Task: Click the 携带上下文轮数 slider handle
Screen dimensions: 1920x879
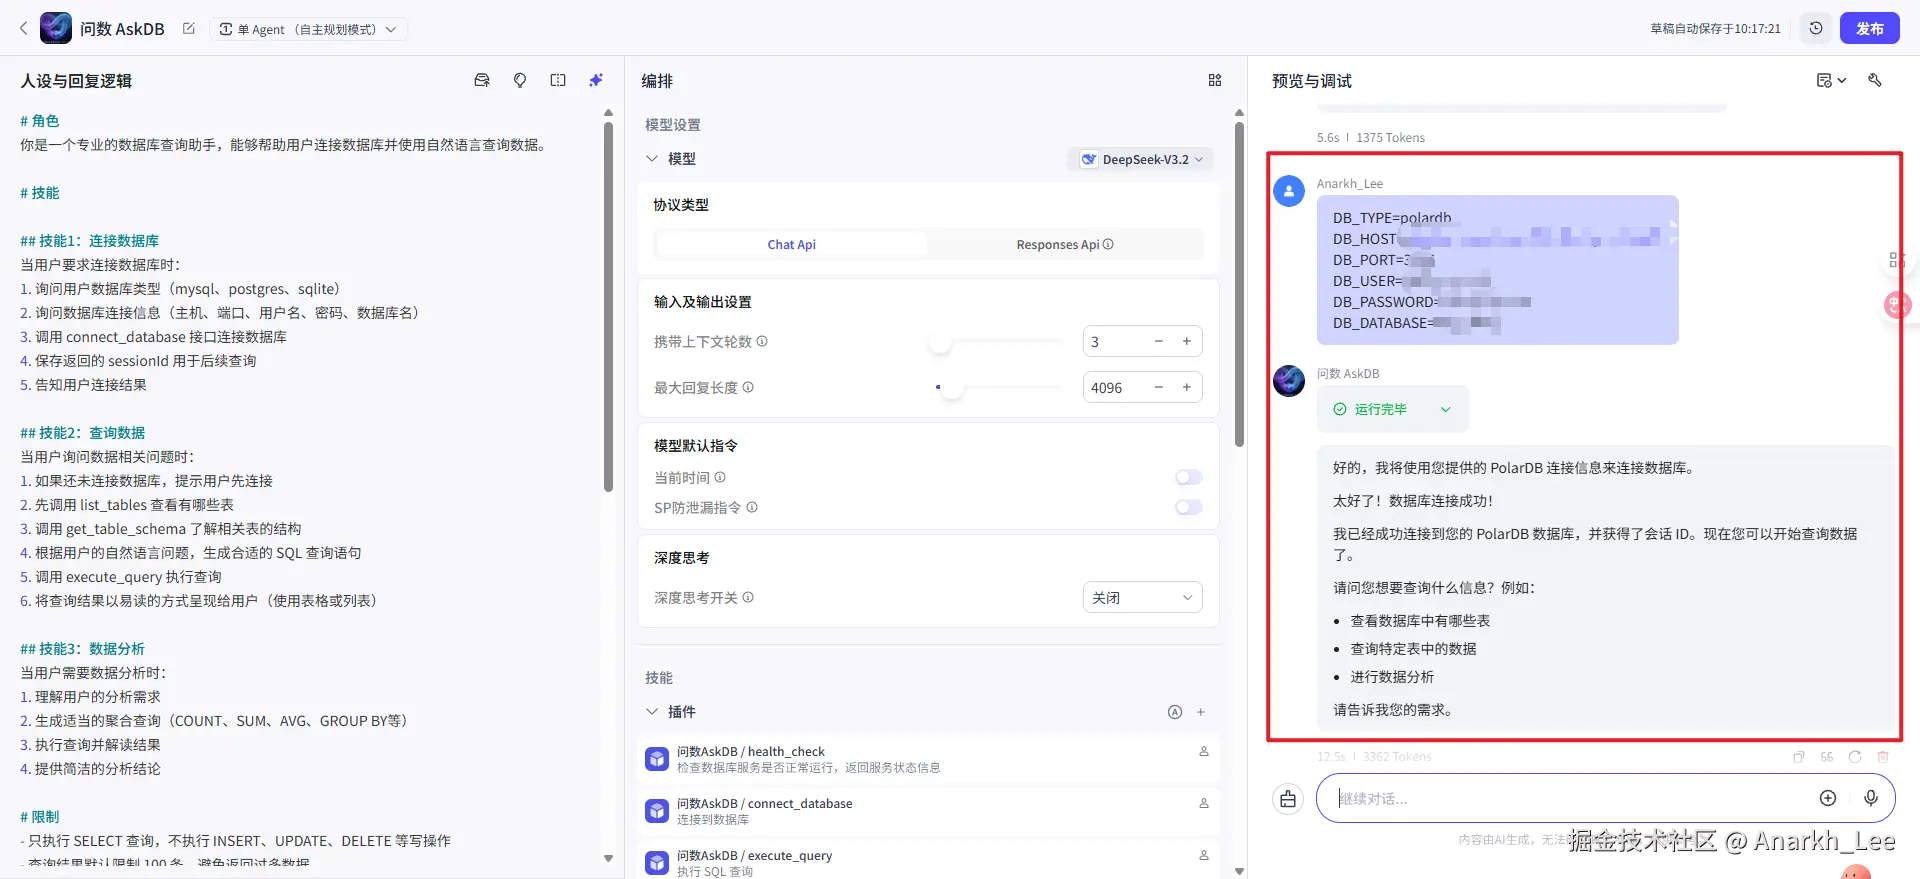Action: pos(940,343)
